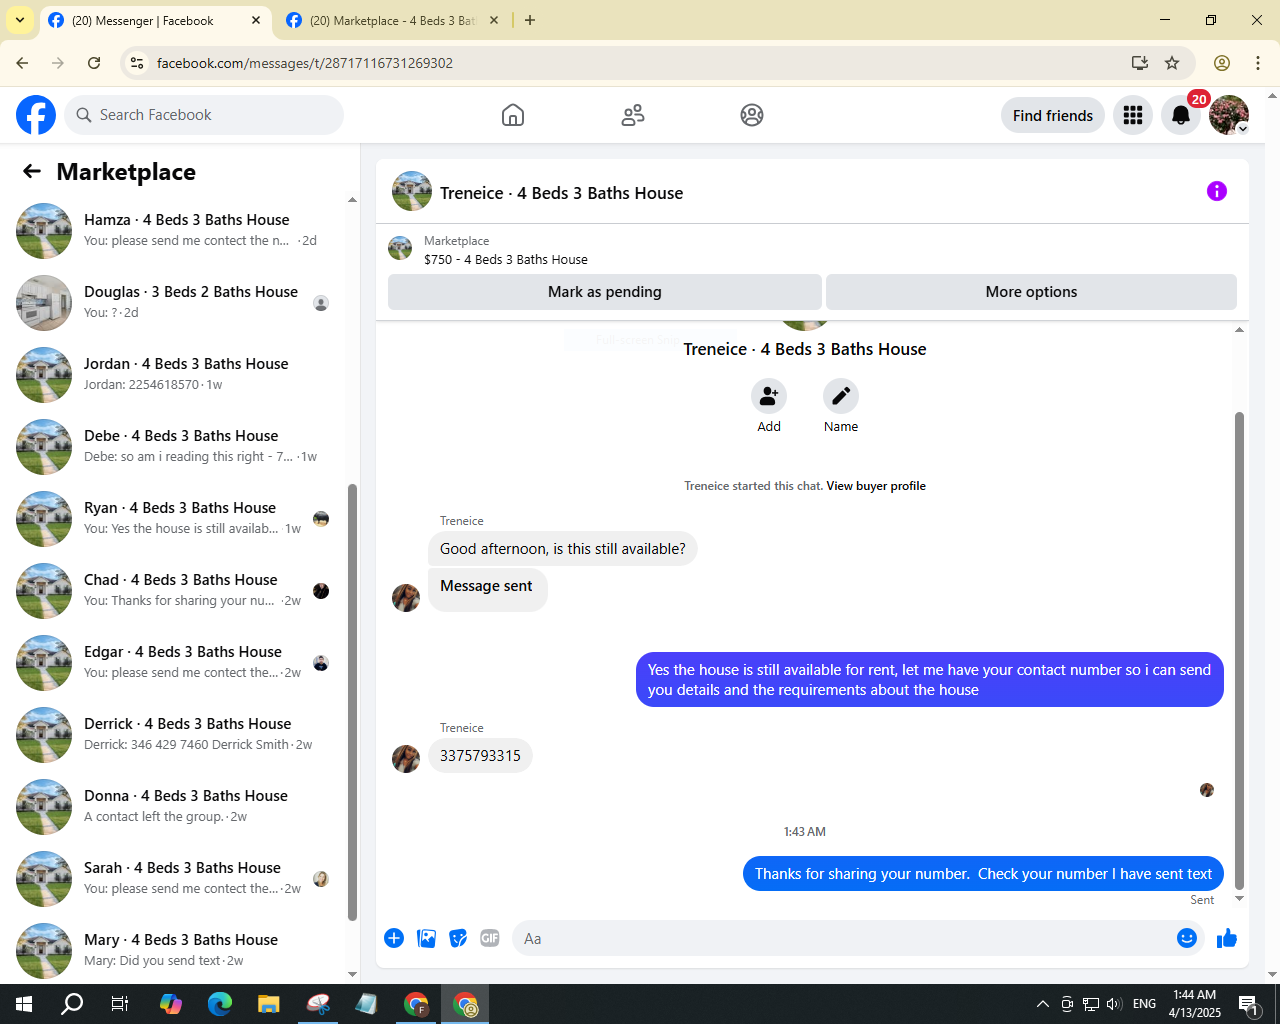The image size is (1280, 1024).
Task: Open Windows taskbar search
Action: tap(72, 1004)
